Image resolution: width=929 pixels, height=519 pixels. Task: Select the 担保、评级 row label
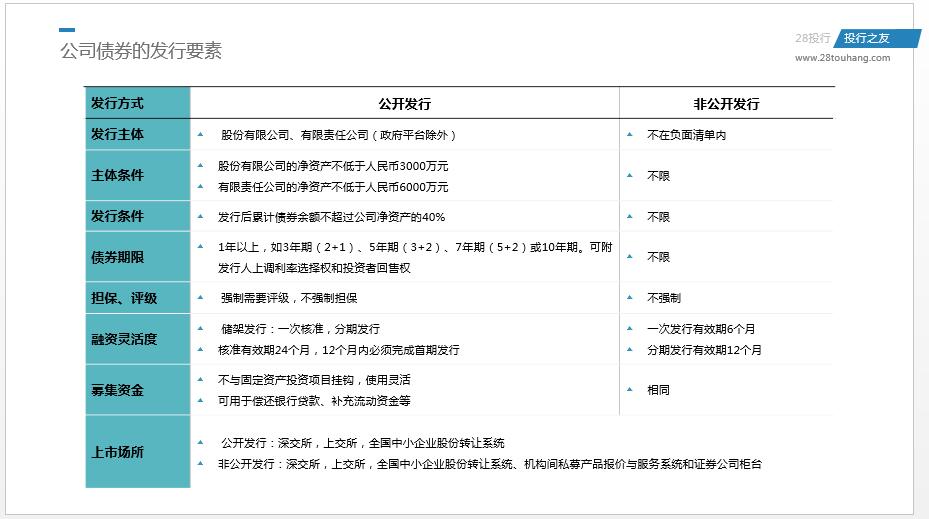tap(137, 298)
